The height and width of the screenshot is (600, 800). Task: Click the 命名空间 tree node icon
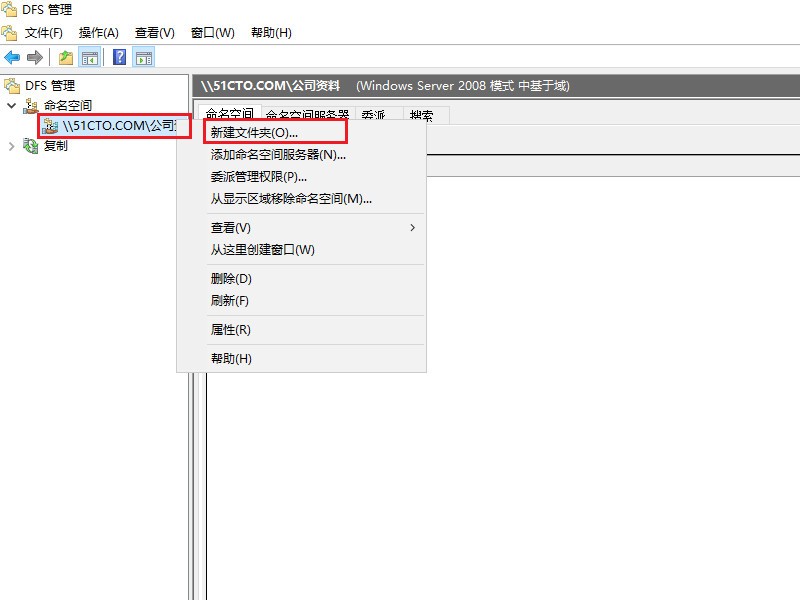tap(32, 105)
